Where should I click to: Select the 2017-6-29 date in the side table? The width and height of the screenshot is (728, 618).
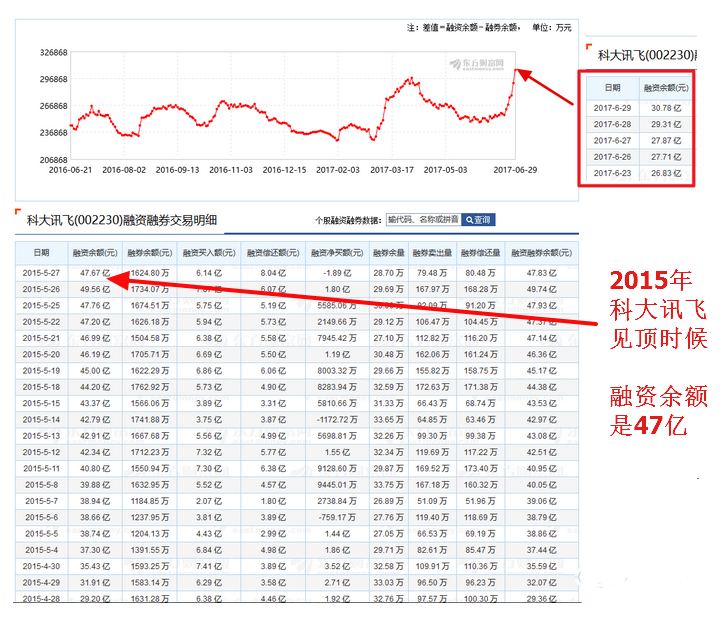pyautogui.click(x=612, y=108)
